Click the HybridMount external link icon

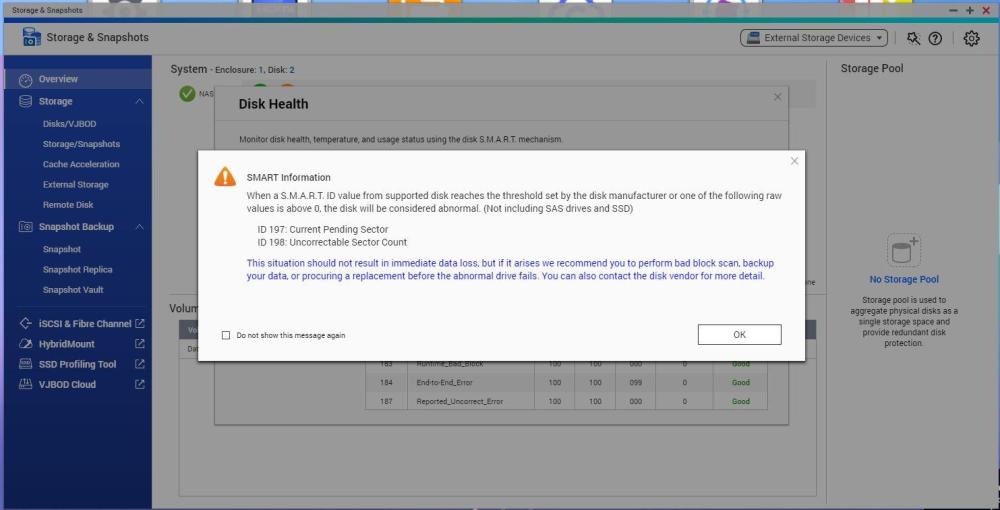[140, 344]
